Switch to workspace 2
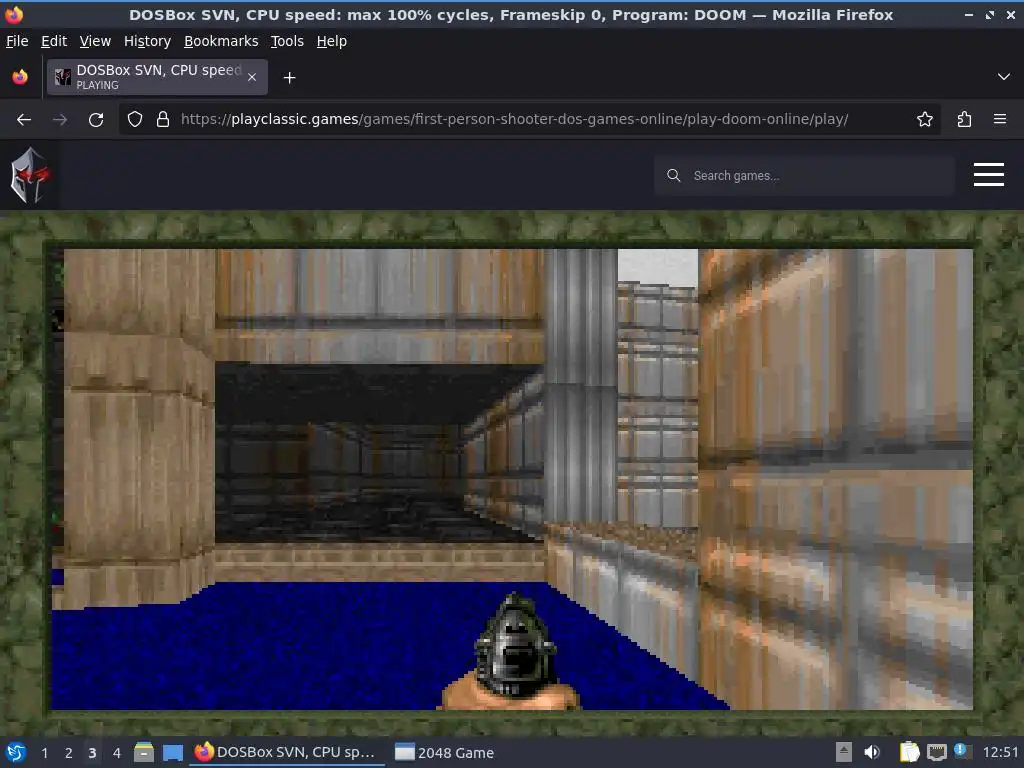Viewport: 1024px width, 768px height. pos(69,753)
